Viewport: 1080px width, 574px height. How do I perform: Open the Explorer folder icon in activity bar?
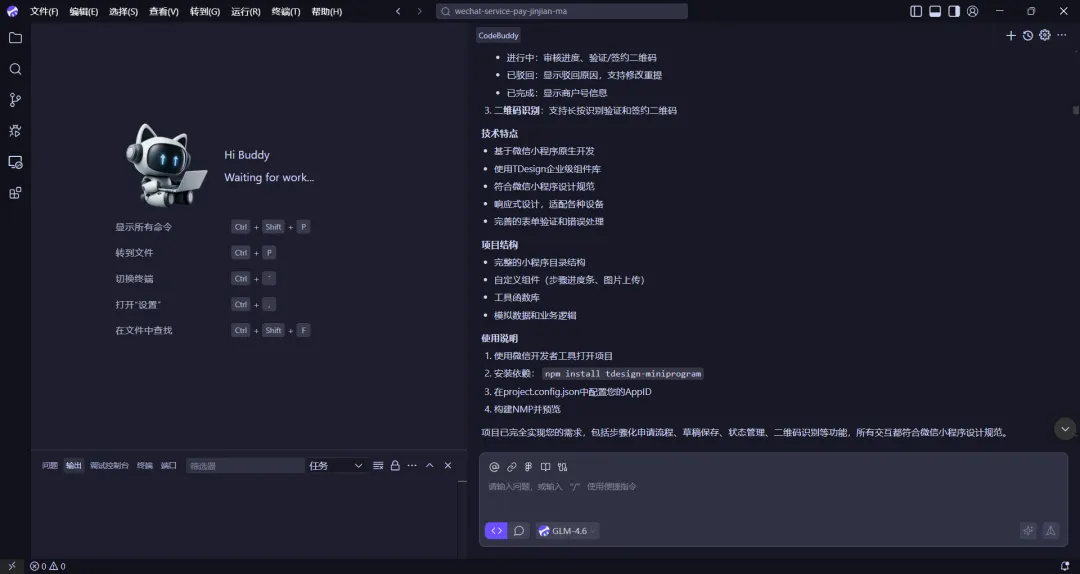pyautogui.click(x=15, y=38)
